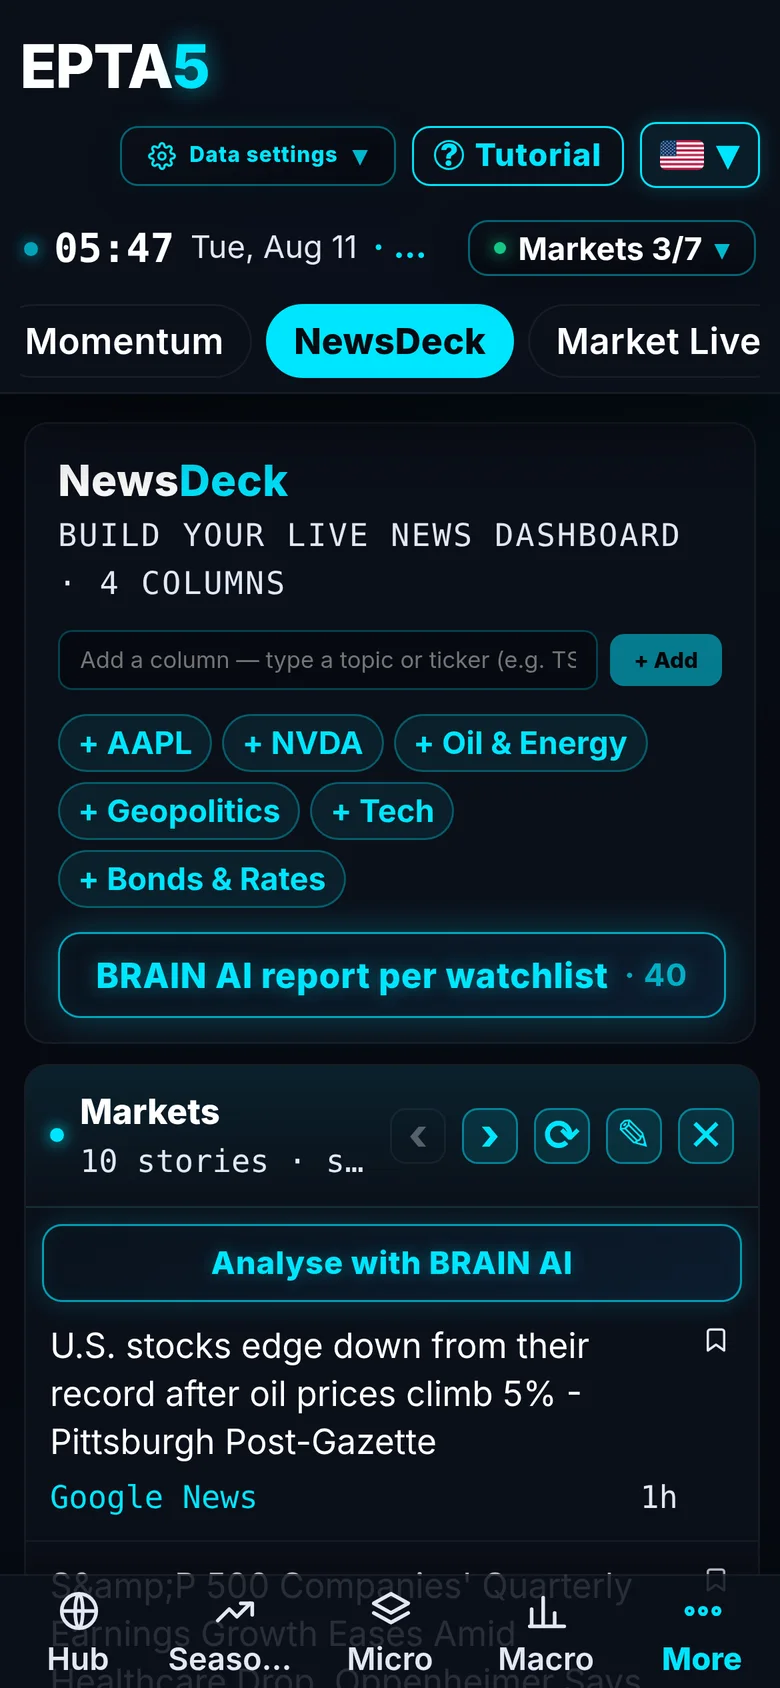Click the 05:47 clock display
Screen dimensions: 780x1688
pos(114,248)
